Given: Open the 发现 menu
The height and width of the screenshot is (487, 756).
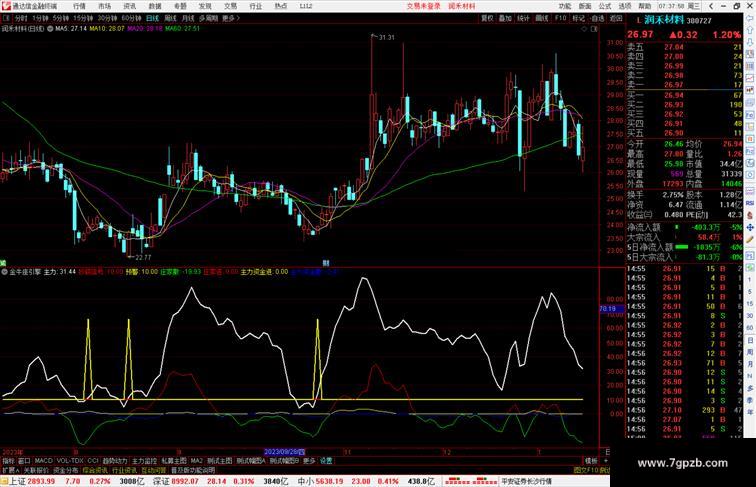Looking at the screenshot, I should point(205,6).
